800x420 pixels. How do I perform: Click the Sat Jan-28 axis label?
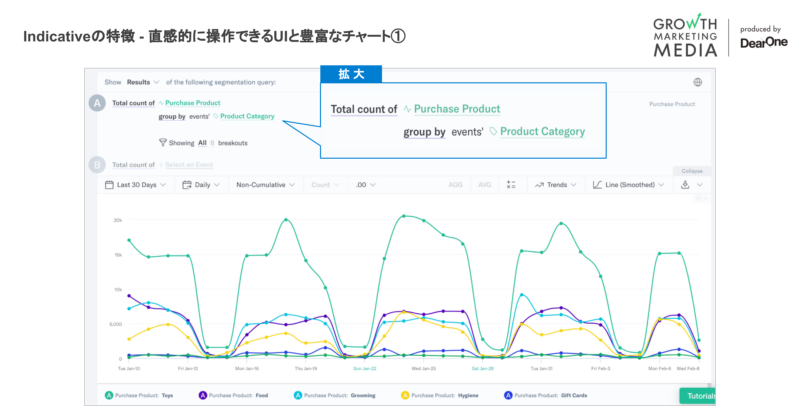click(x=483, y=368)
